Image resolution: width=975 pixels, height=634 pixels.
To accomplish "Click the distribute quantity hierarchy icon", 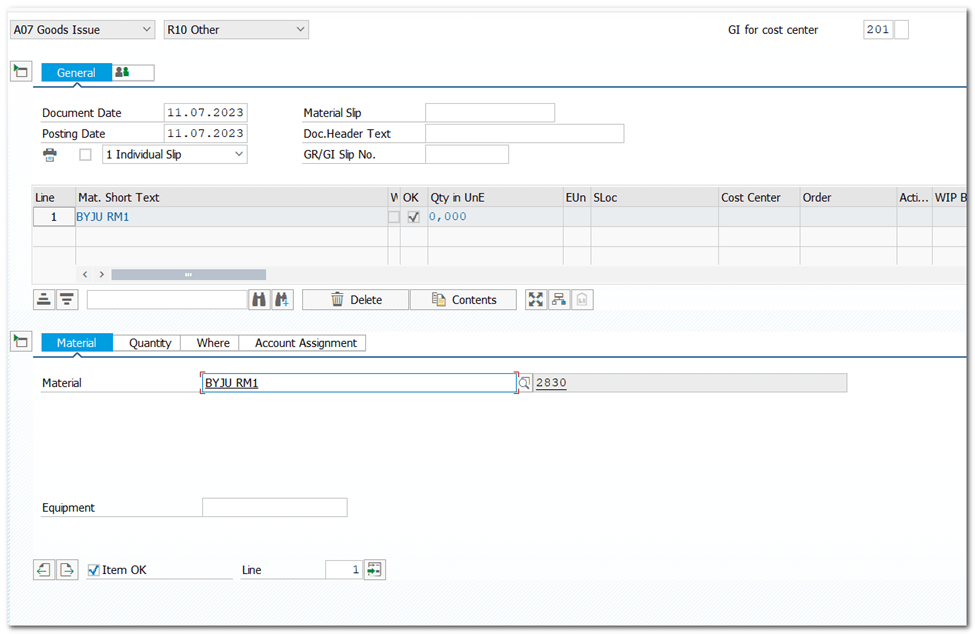I will 558,299.
